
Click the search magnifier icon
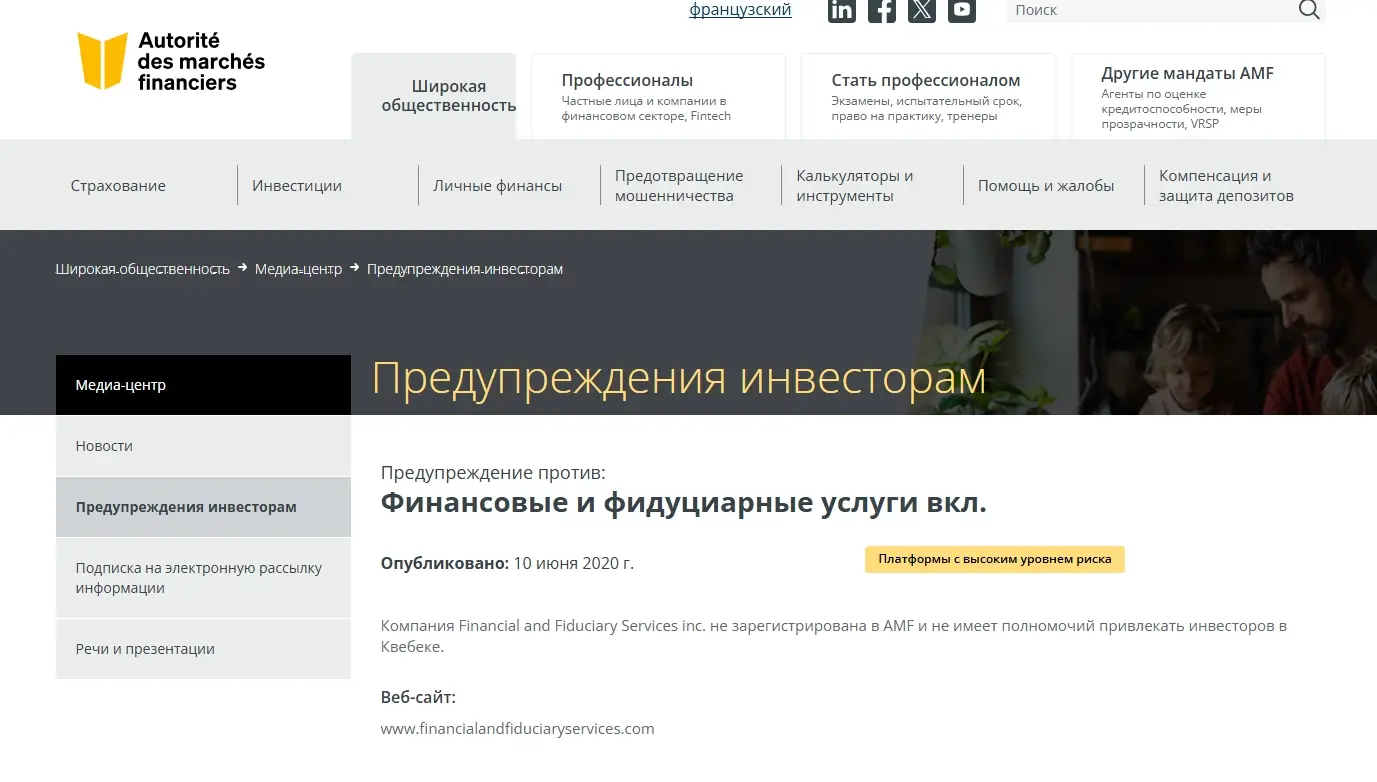(1309, 10)
